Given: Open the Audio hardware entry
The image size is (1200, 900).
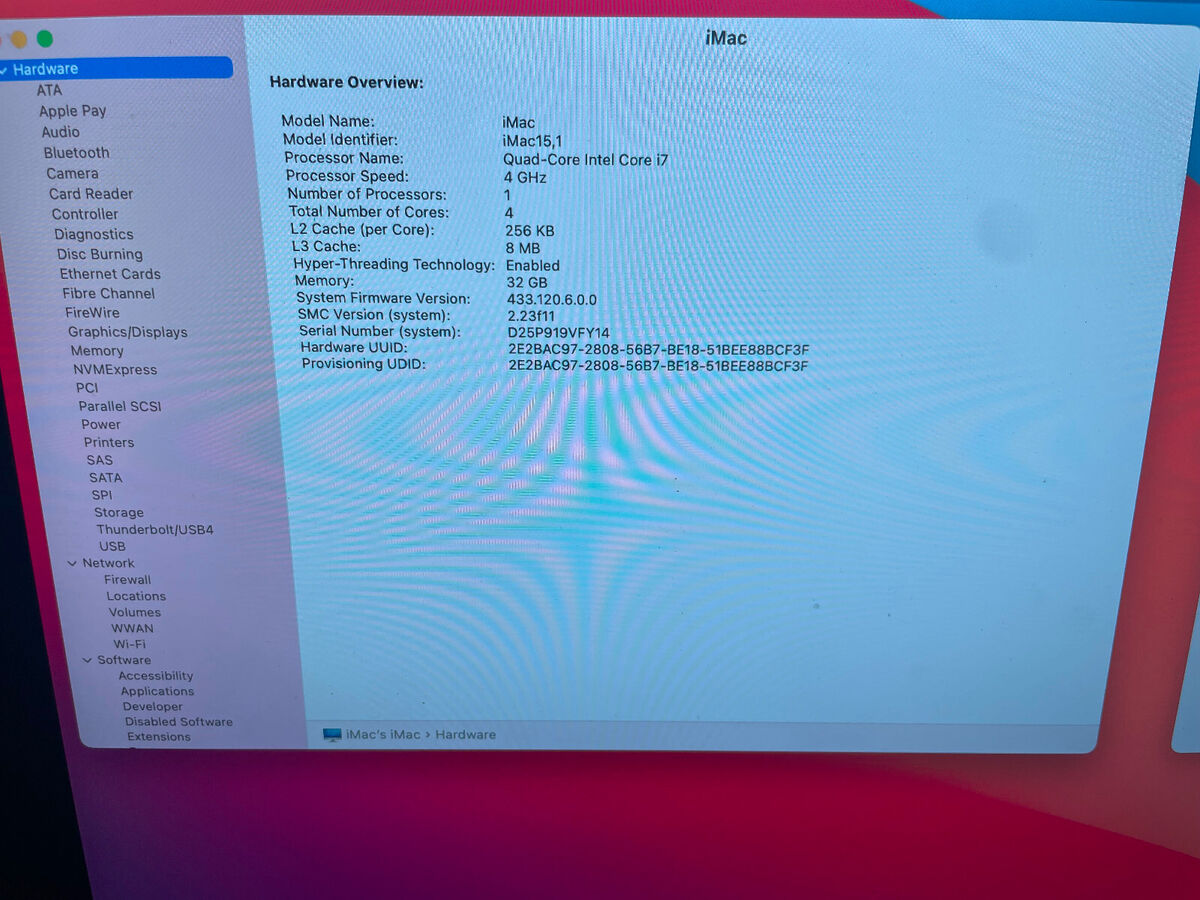Looking at the screenshot, I should coord(60,132).
